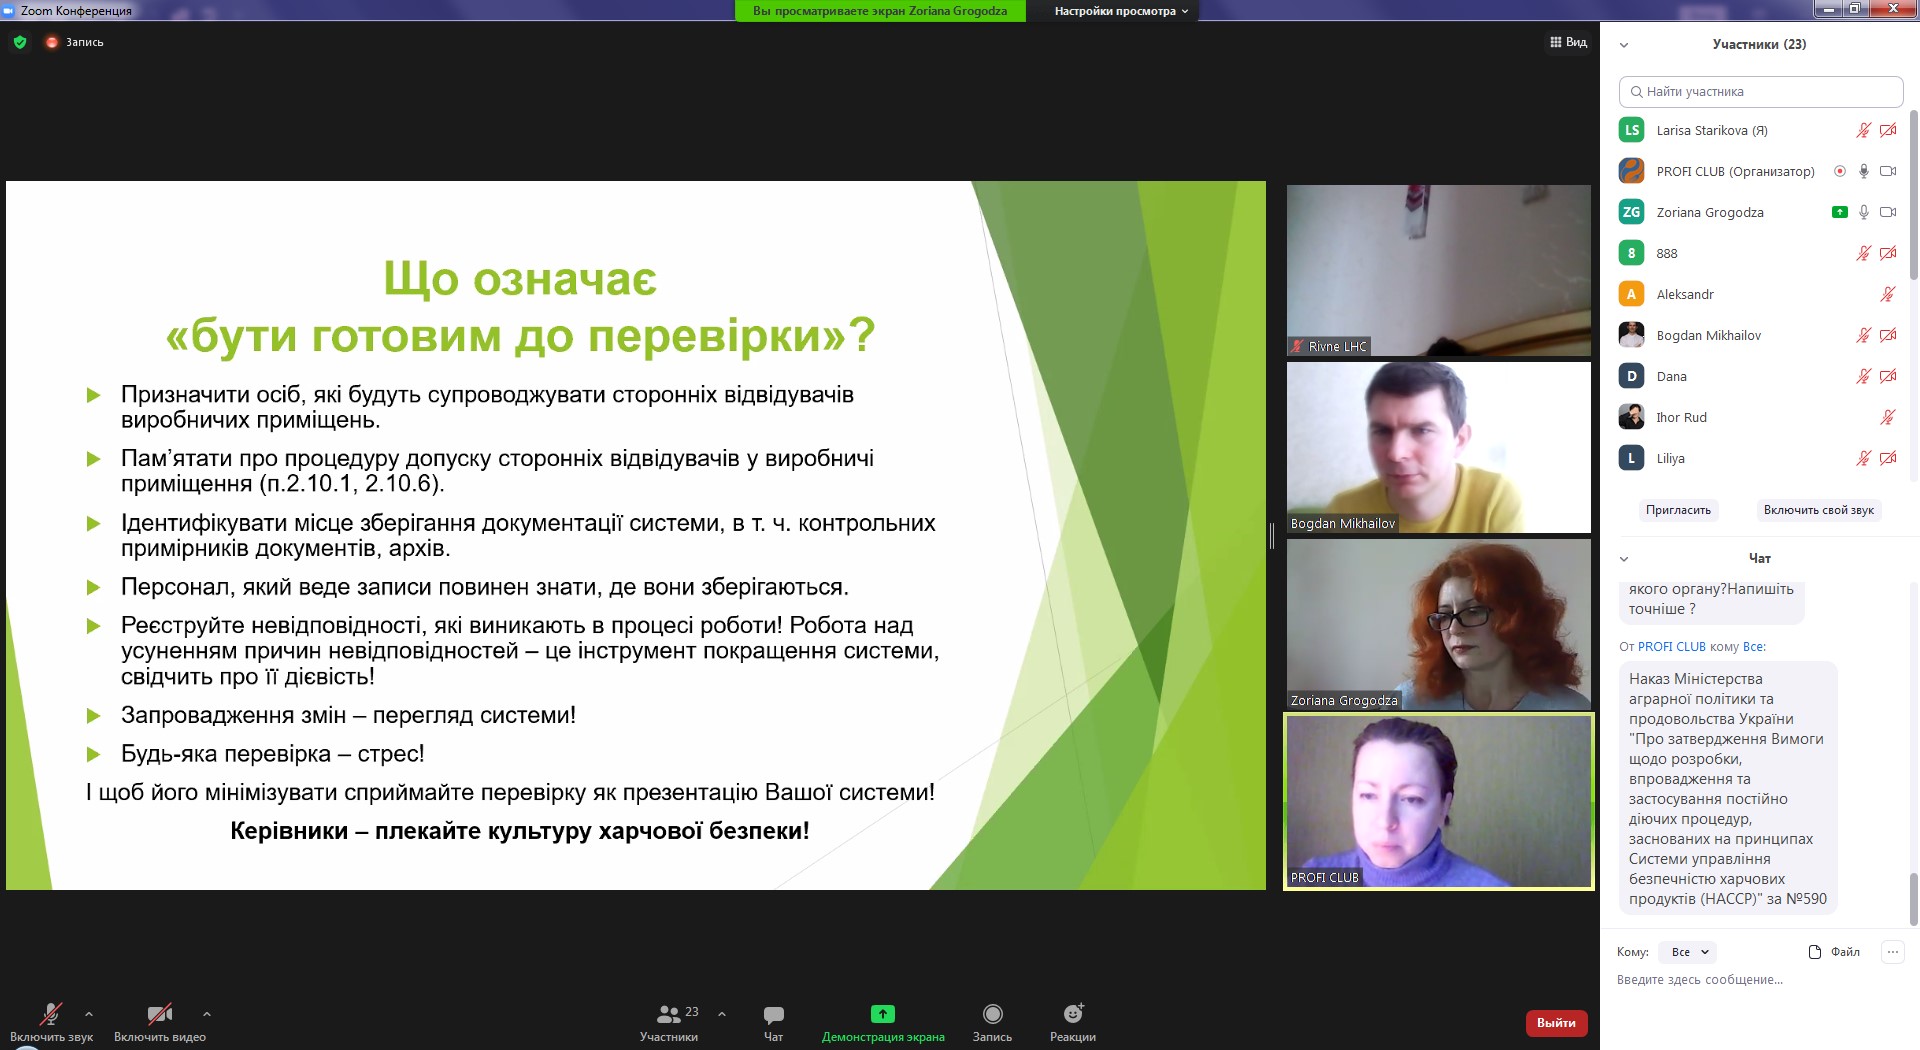Screen dimensions: 1920x1050
Task: Select Zoriana Grogodza video thumbnail
Action: [x=1438, y=624]
